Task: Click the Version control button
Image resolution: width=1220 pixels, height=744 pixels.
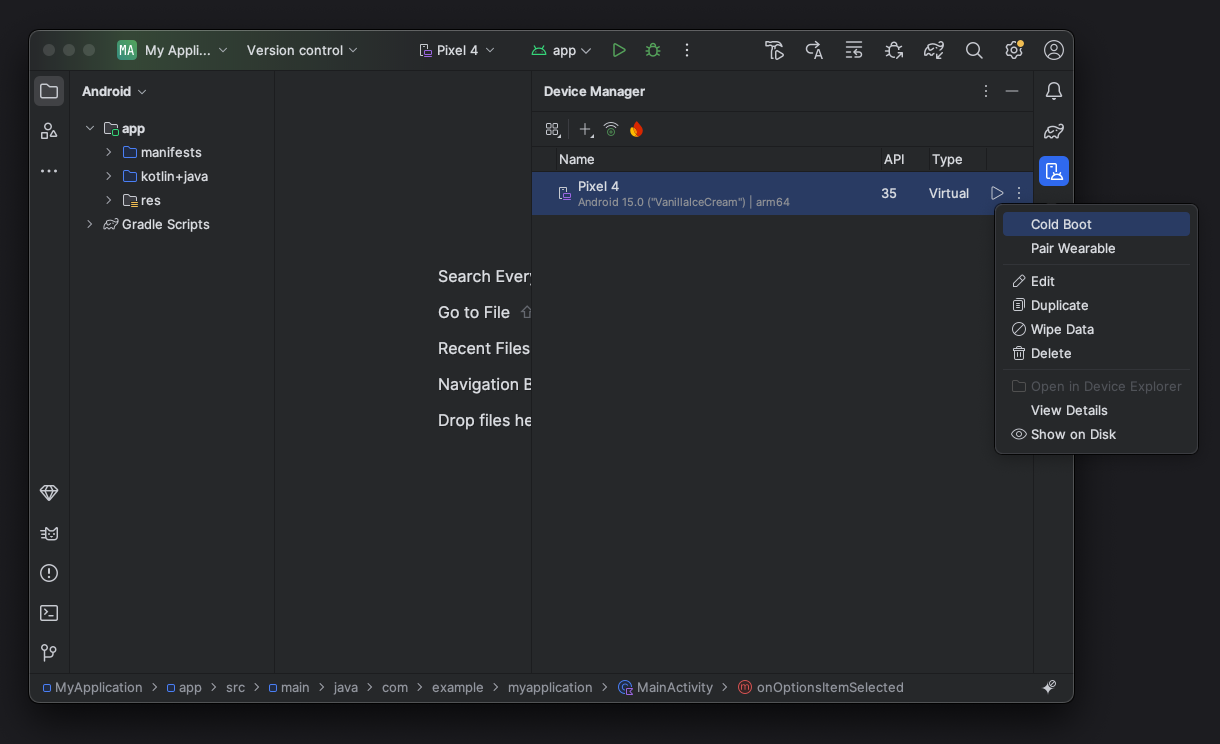Action: click(302, 50)
